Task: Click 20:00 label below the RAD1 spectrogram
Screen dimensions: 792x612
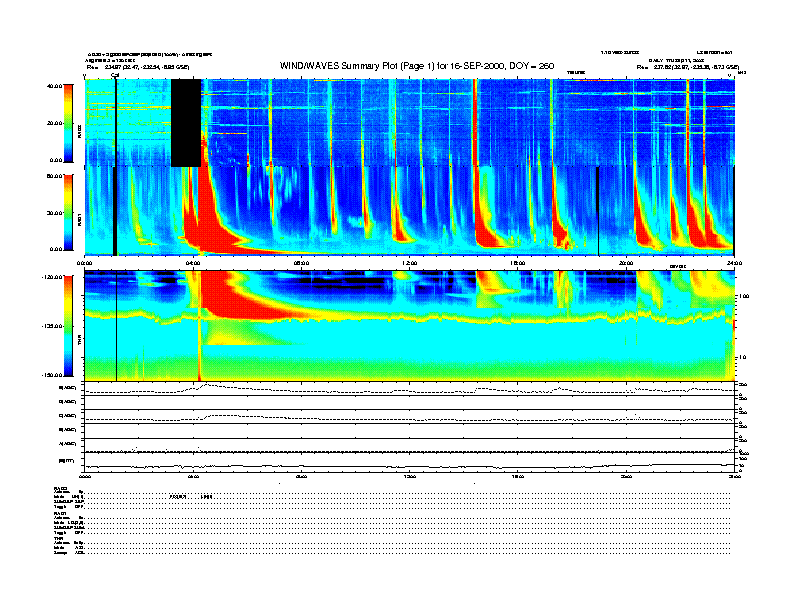Action: [x=626, y=263]
